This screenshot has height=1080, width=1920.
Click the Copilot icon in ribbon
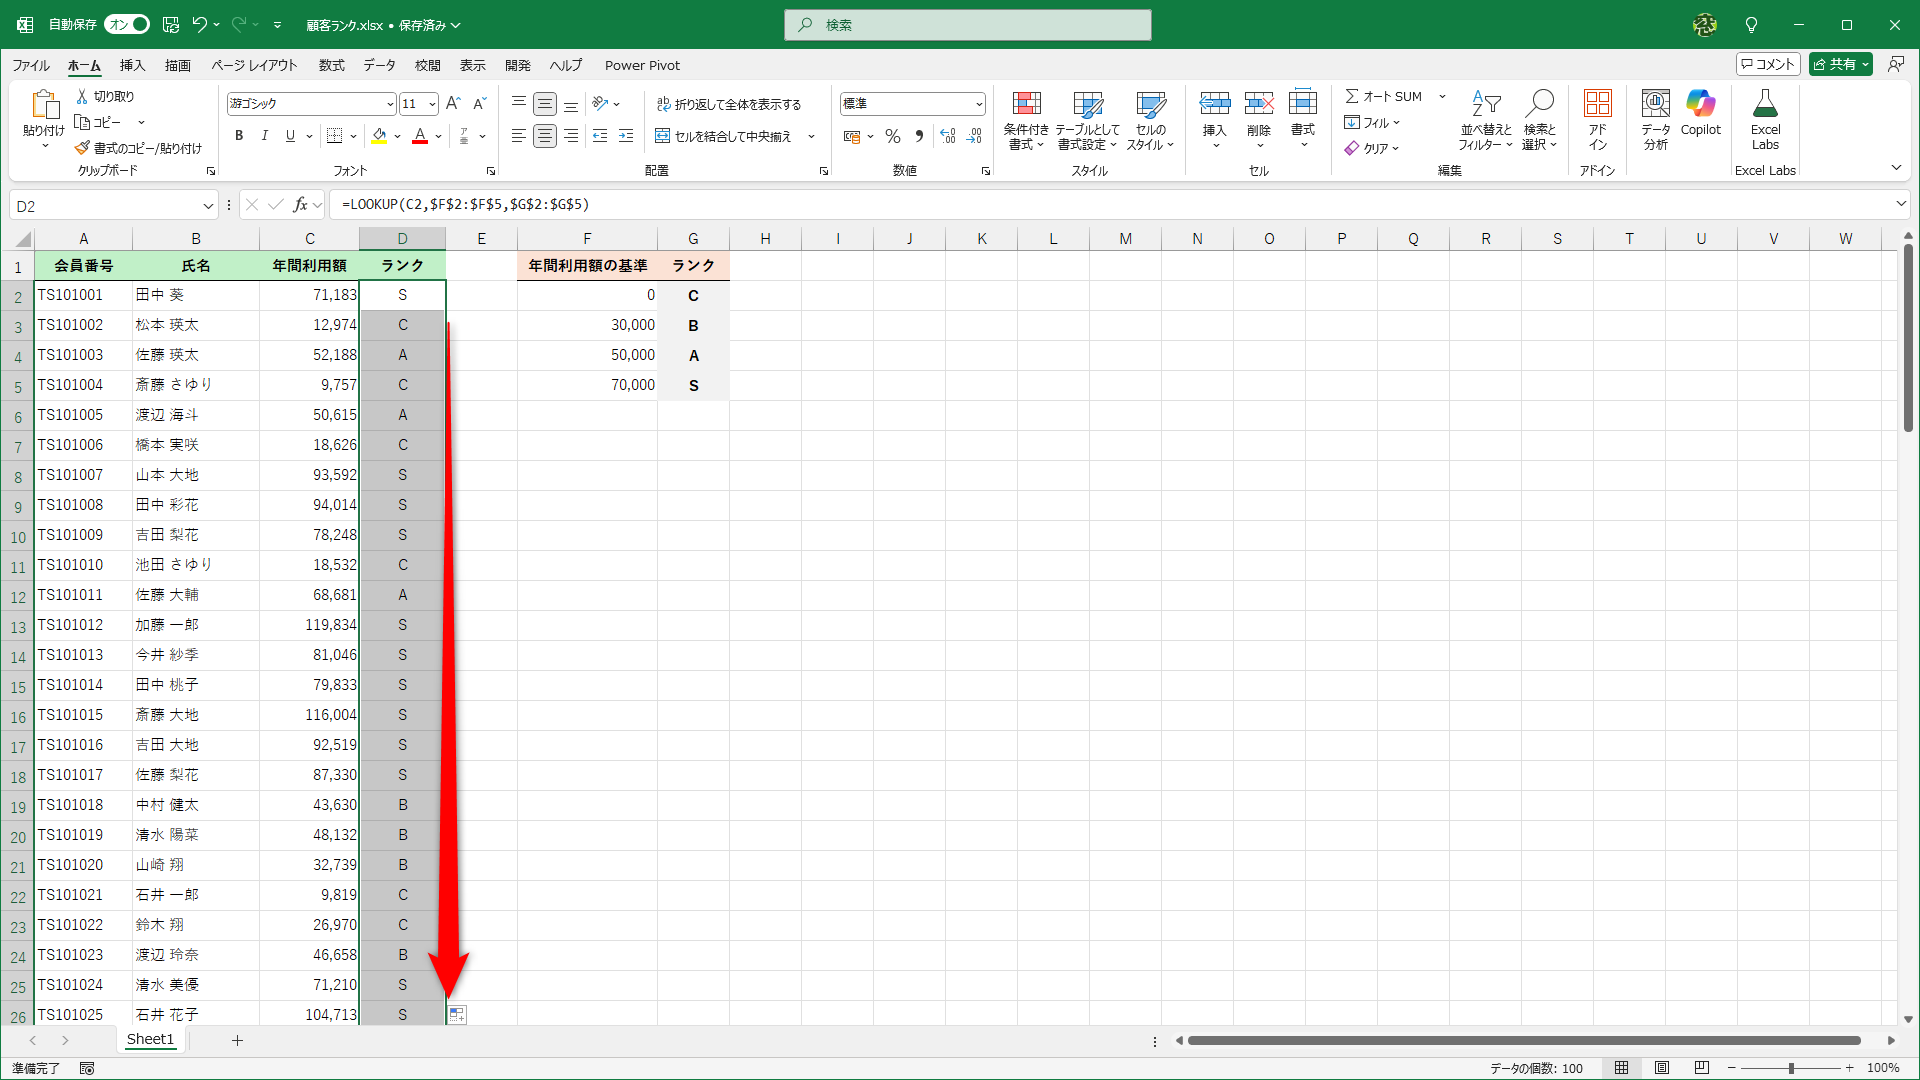pyautogui.click(x=1700, y=104)
